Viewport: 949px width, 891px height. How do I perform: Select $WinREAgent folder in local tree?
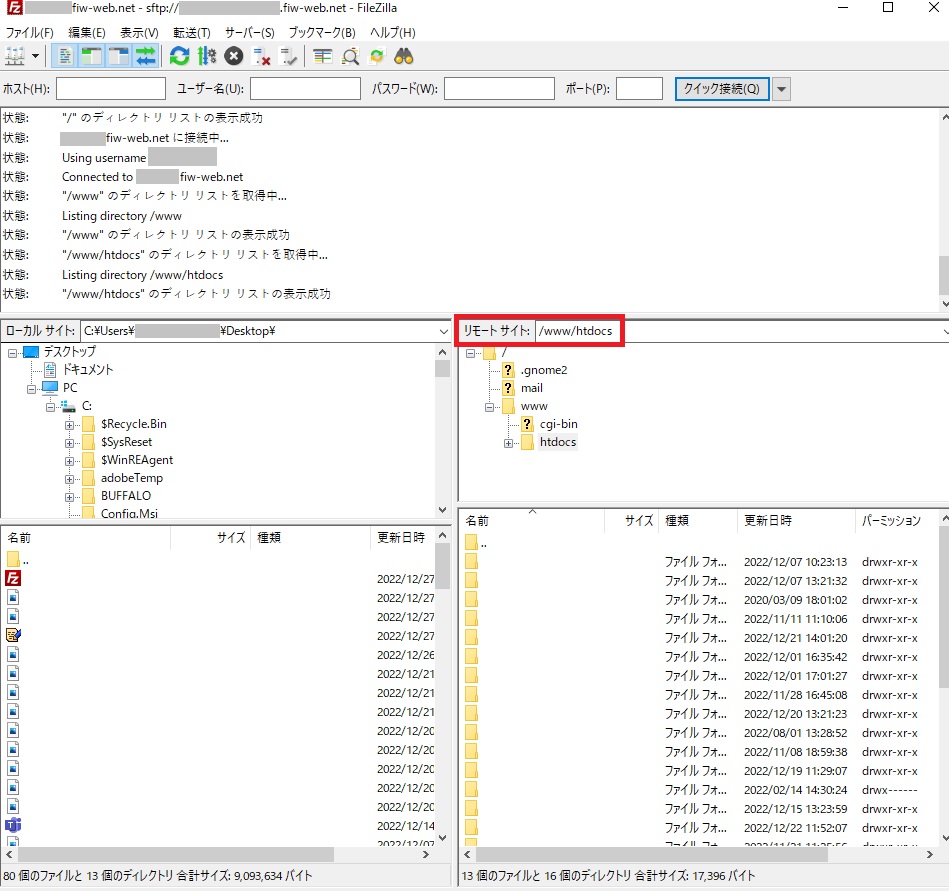pos(137,460)
